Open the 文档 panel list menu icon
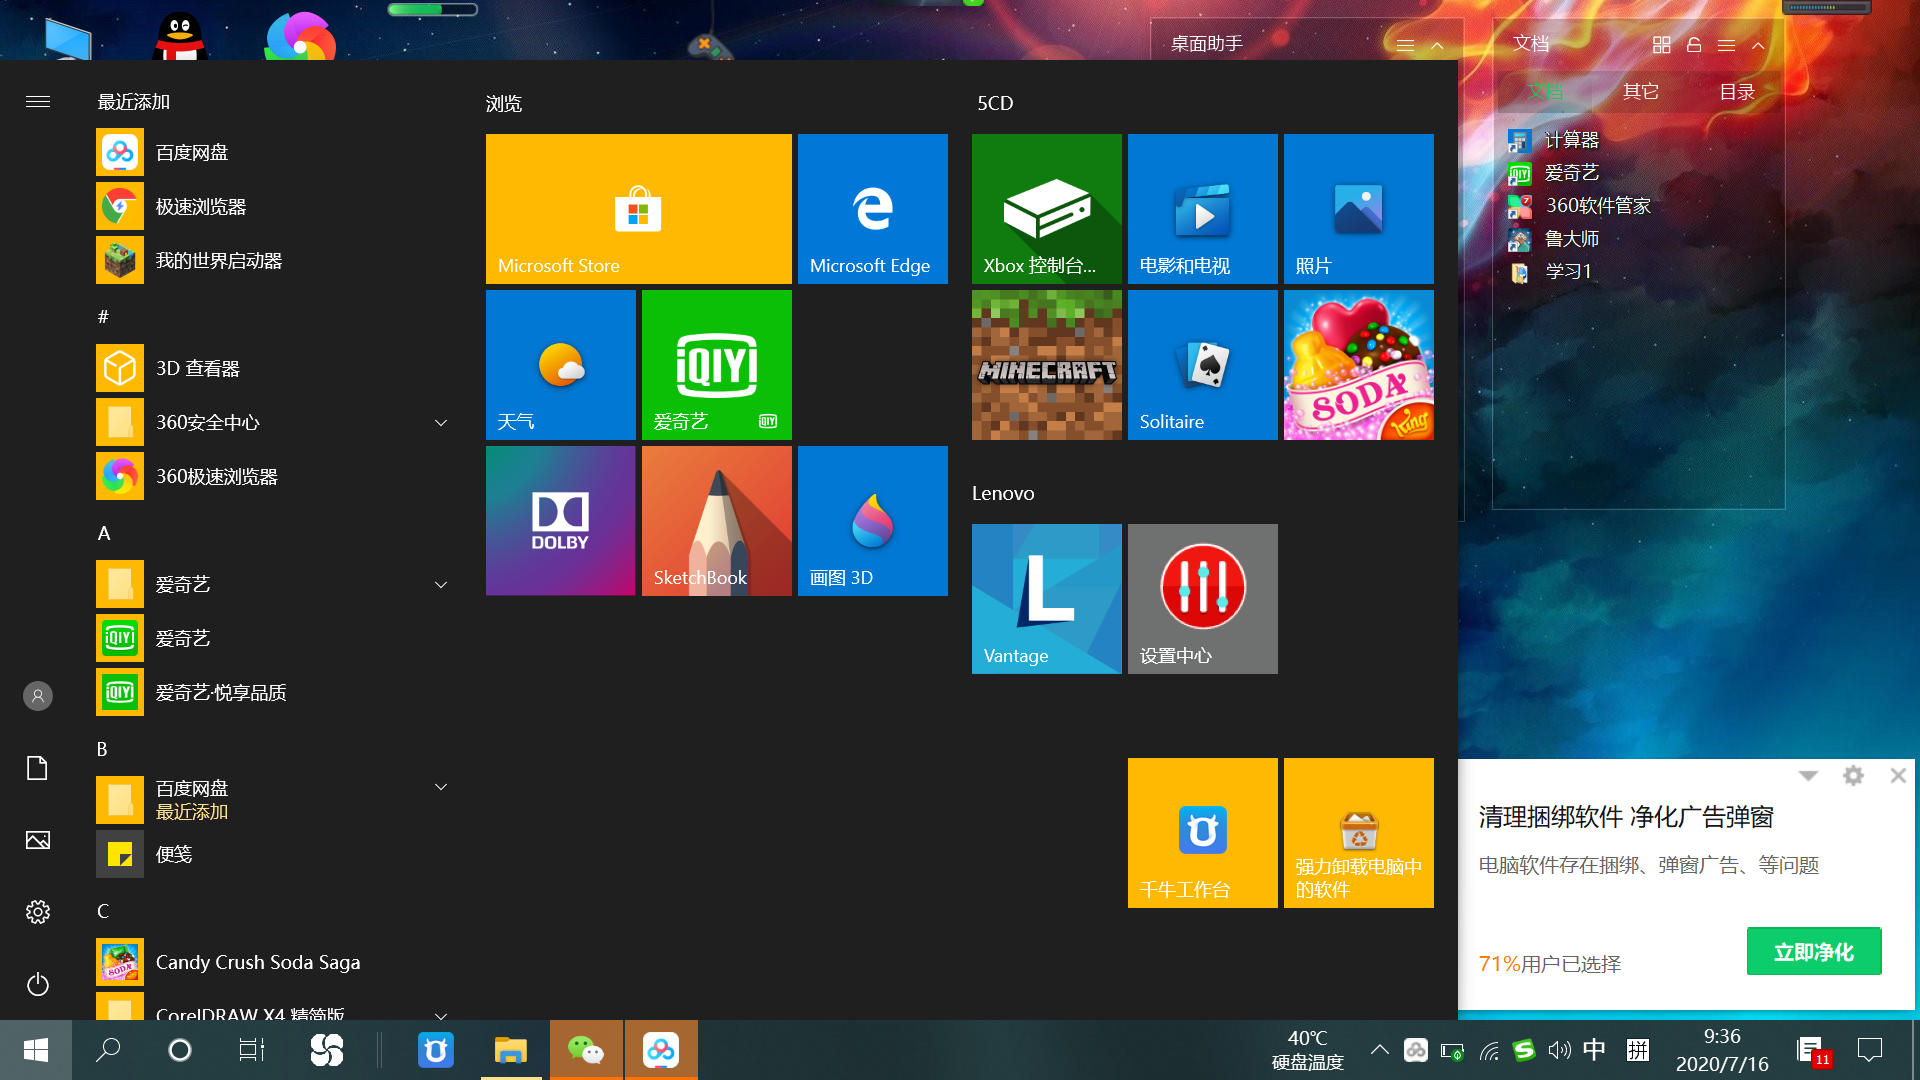The height and width of the screenshot is (1080, 1920). click(1726, 45)
